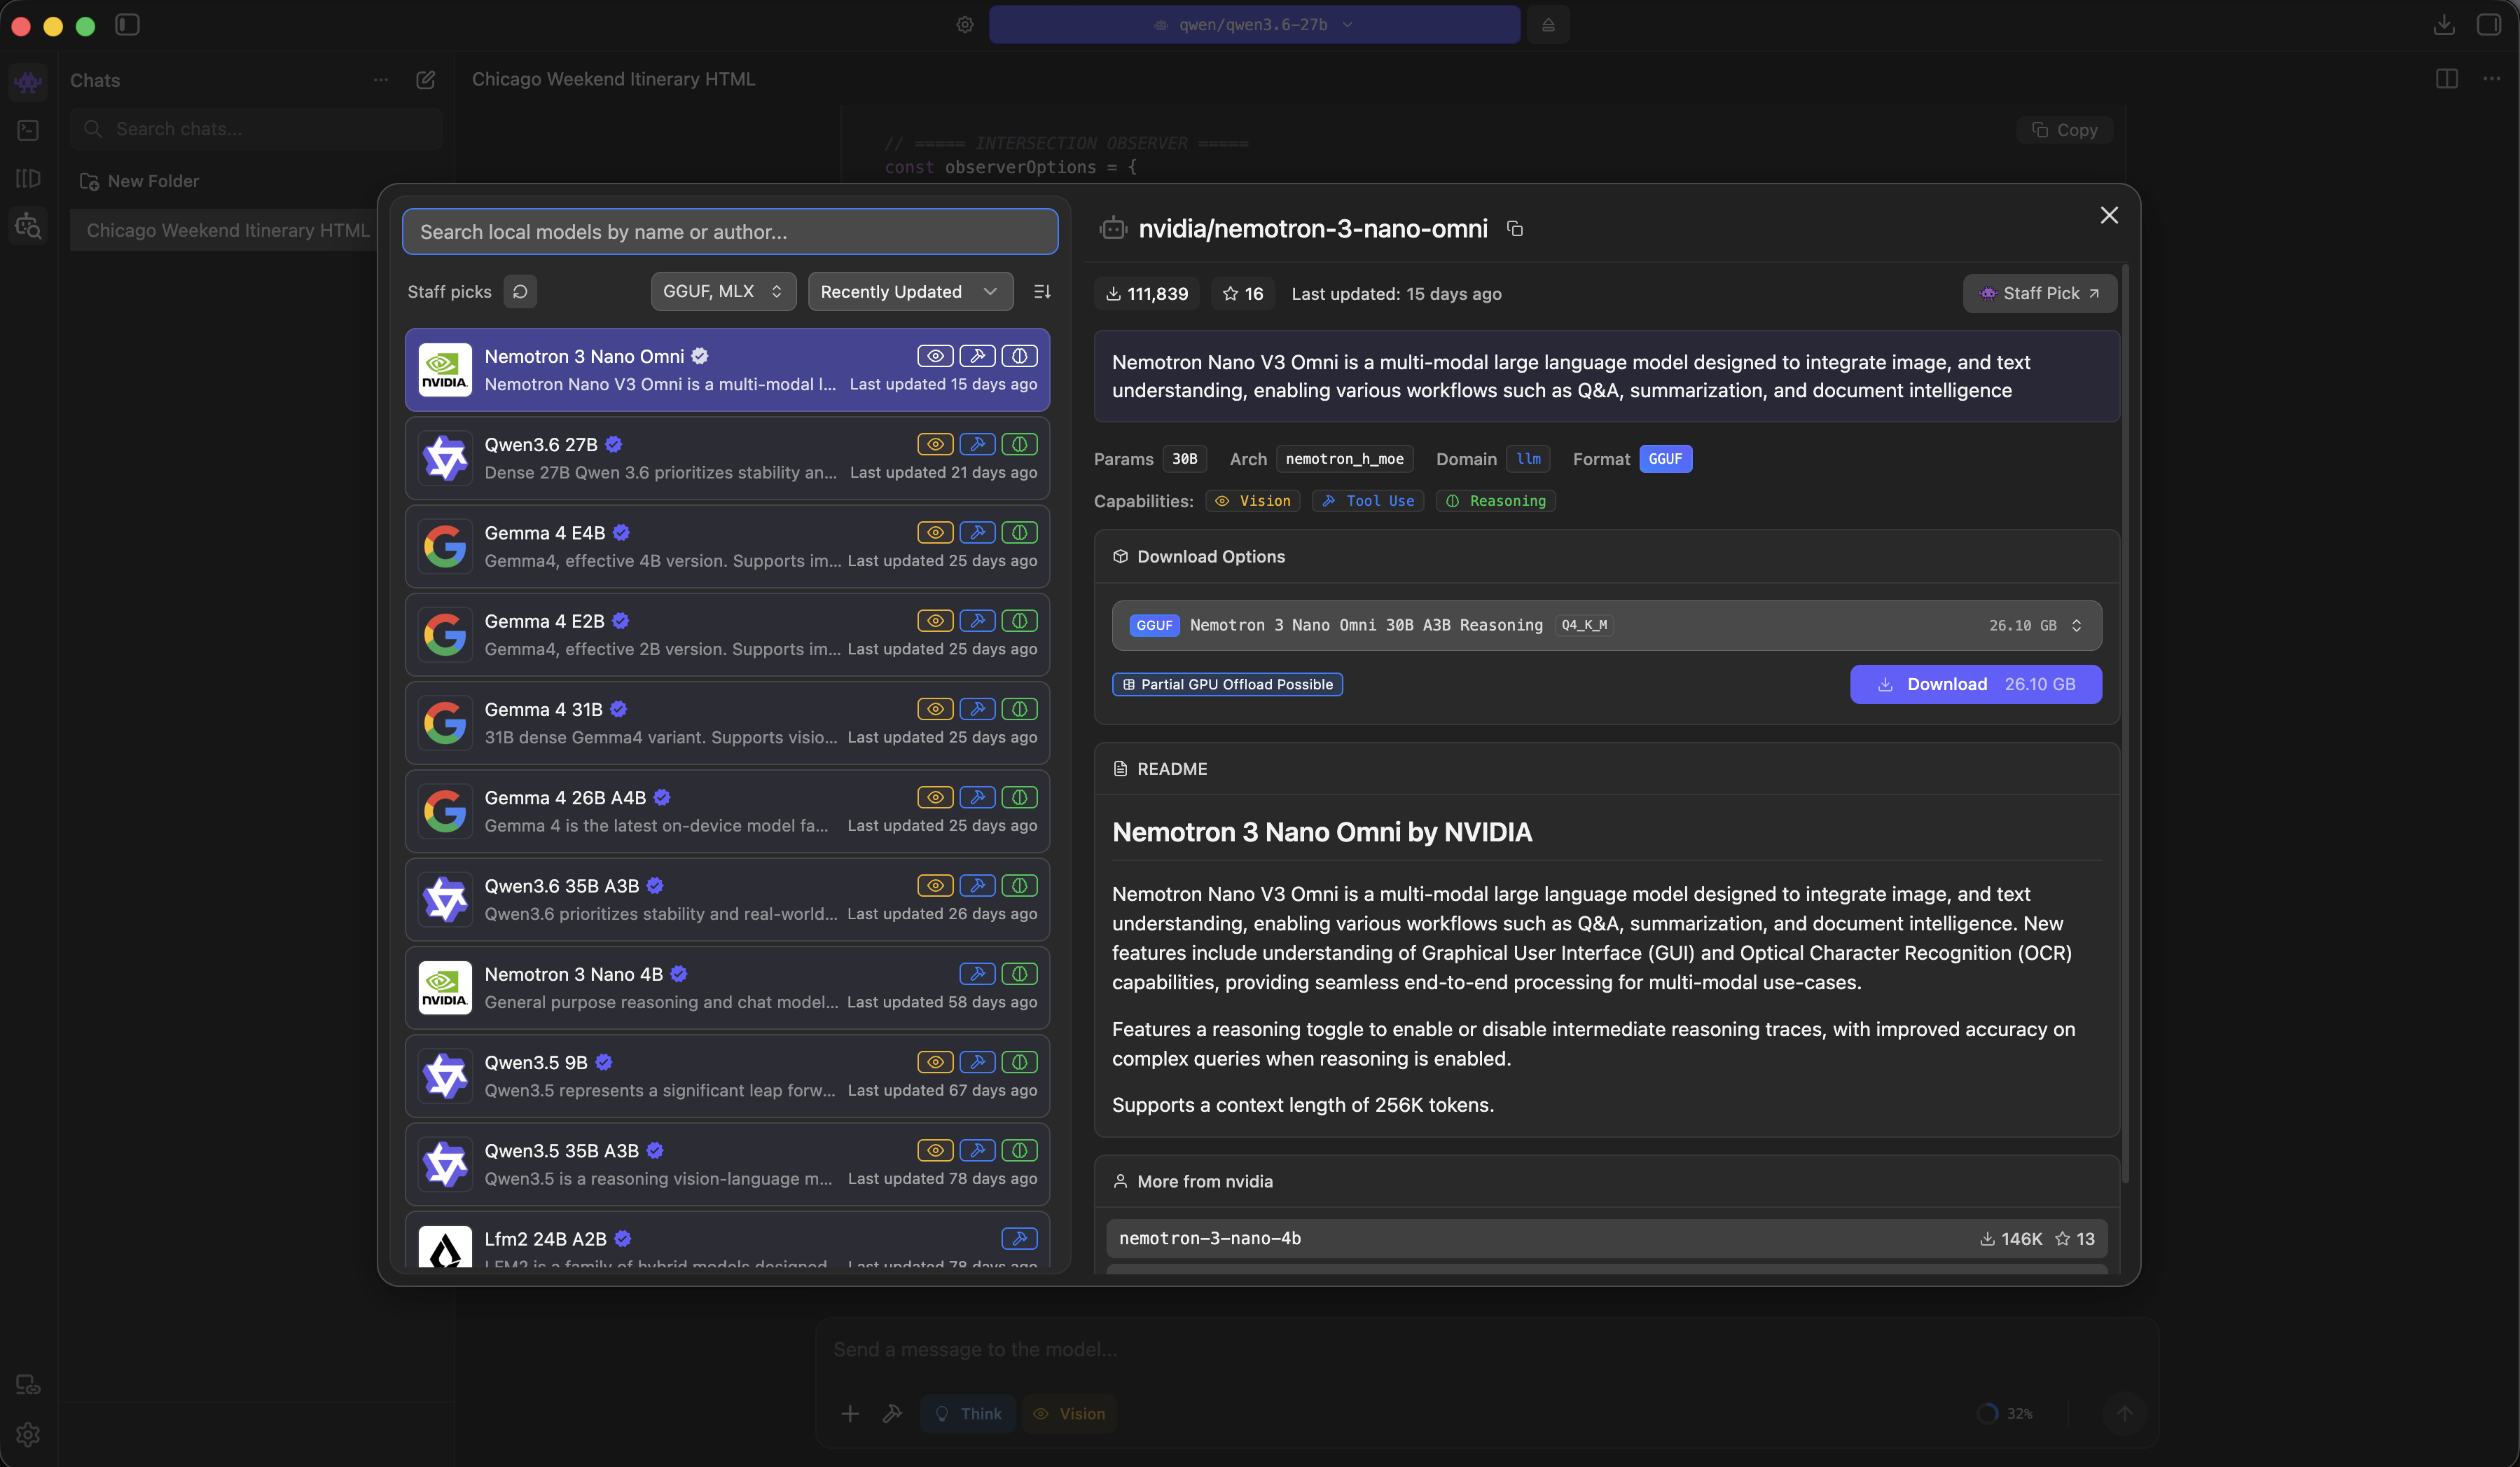Open the qwen/qwen3.6-27b model selector dropdown
Screen dimensions: 2520x1467
[1254, 25]
